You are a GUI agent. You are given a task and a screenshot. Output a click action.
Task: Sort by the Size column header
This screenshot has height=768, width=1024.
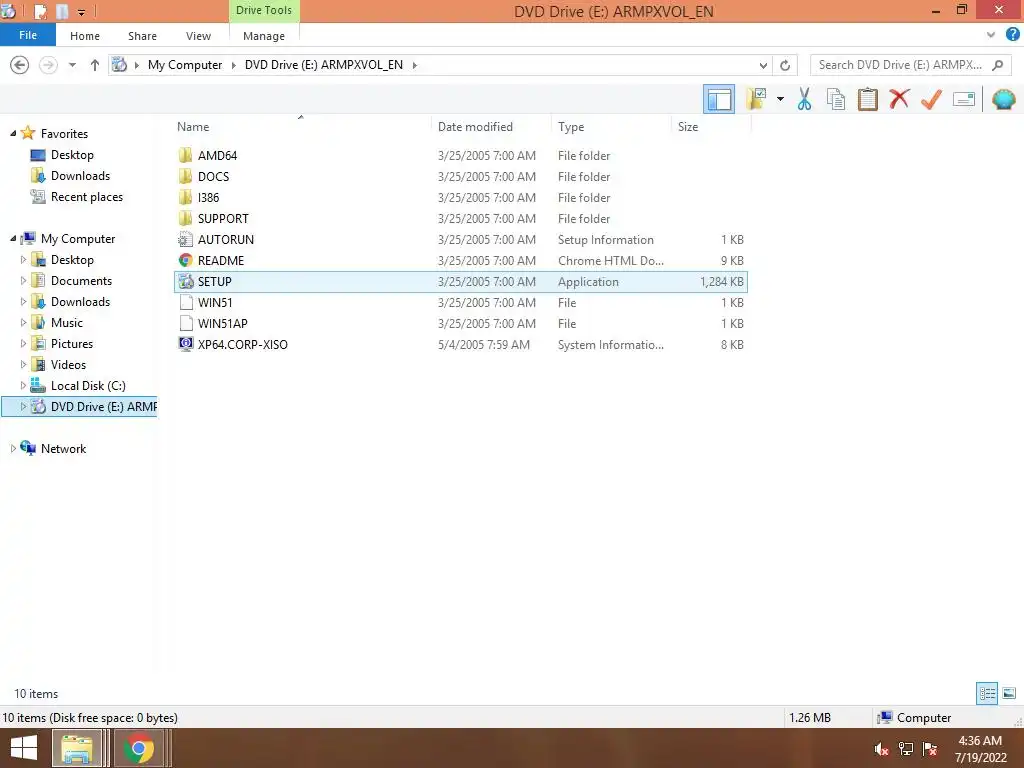coord(688,127)
